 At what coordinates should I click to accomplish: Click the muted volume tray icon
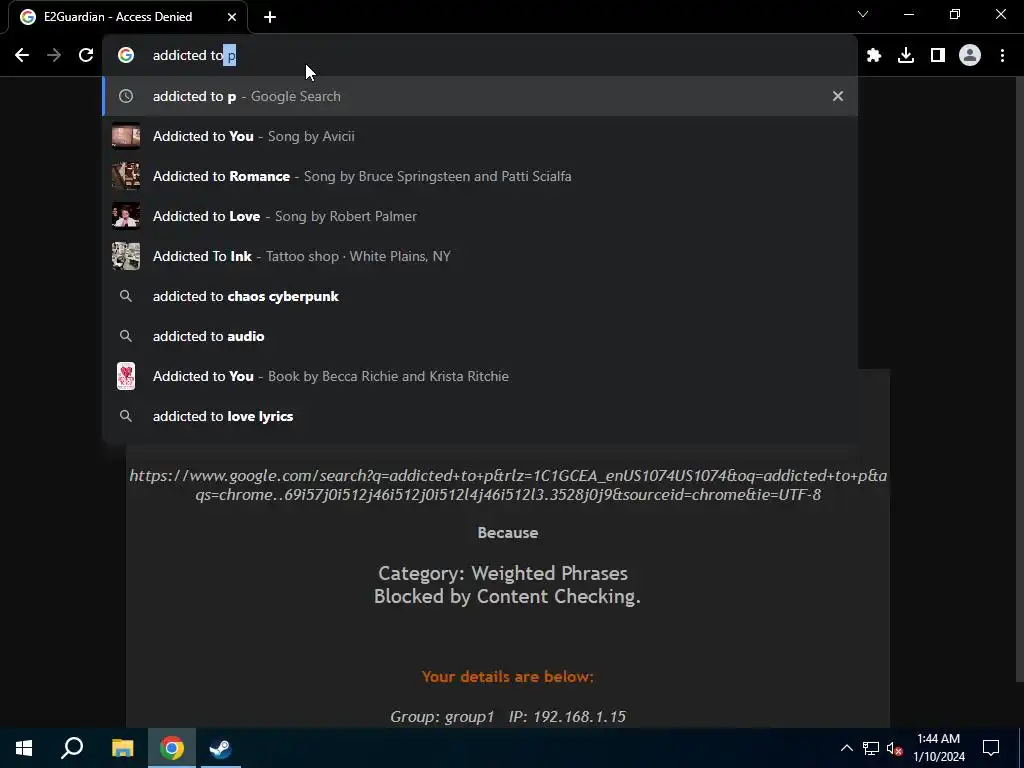(895, 748)
